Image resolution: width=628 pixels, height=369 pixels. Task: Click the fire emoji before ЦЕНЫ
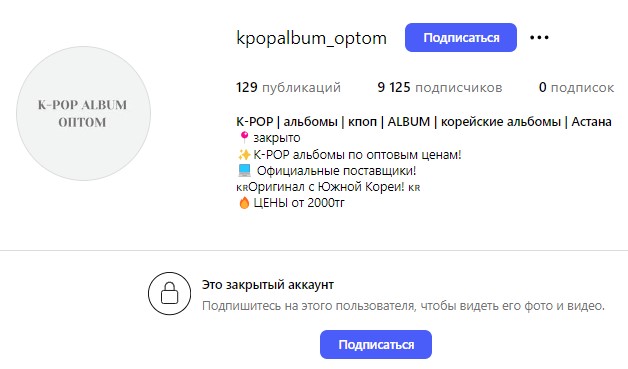click(x=244, y=203)
